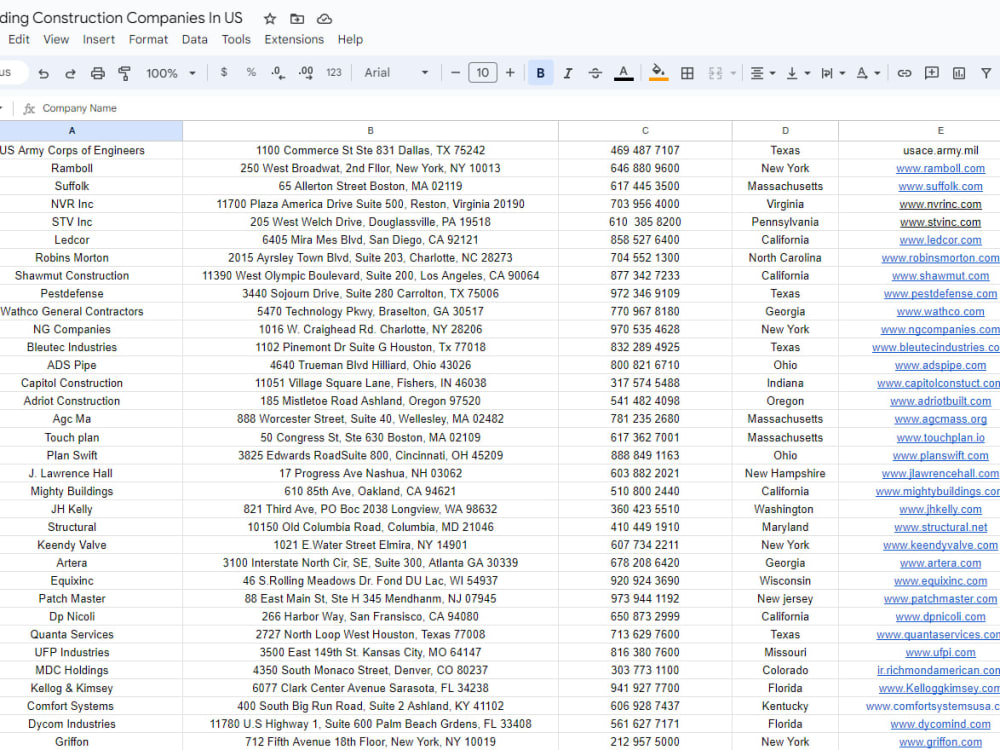Increase the font size
Viewport: 1000px width, 750px height.
[x=510, y=73]
